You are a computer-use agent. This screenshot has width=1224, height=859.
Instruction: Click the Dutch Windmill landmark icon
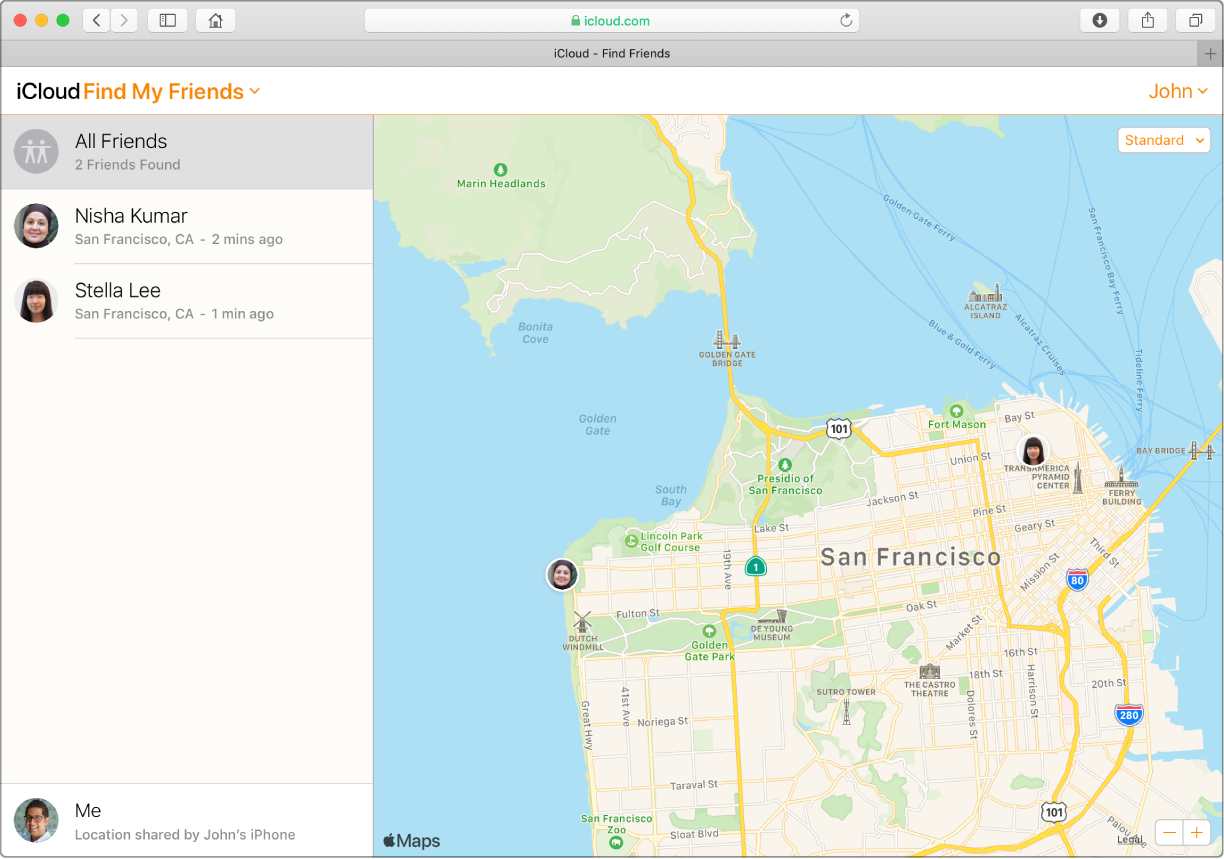click(583, 622)
